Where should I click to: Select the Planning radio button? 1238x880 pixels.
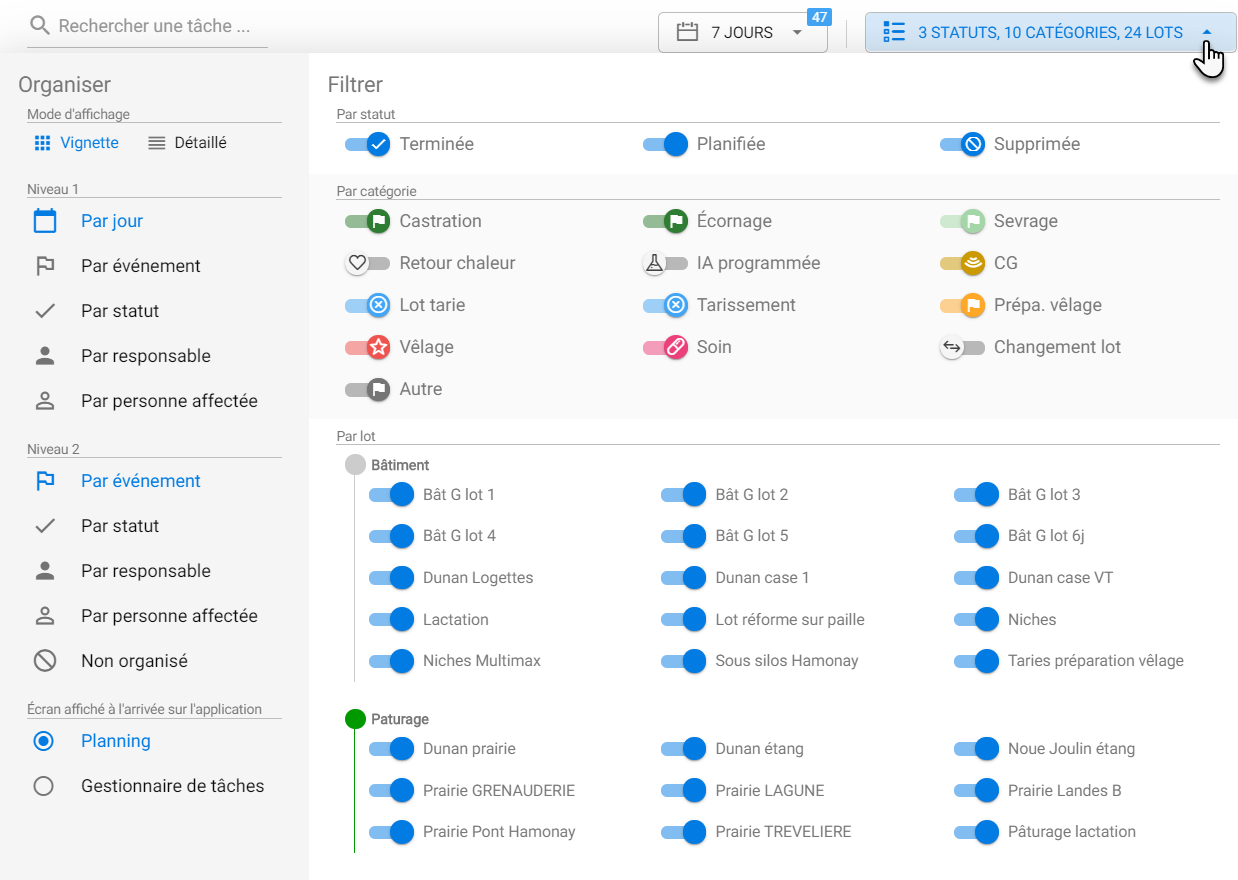coord(43,741)
